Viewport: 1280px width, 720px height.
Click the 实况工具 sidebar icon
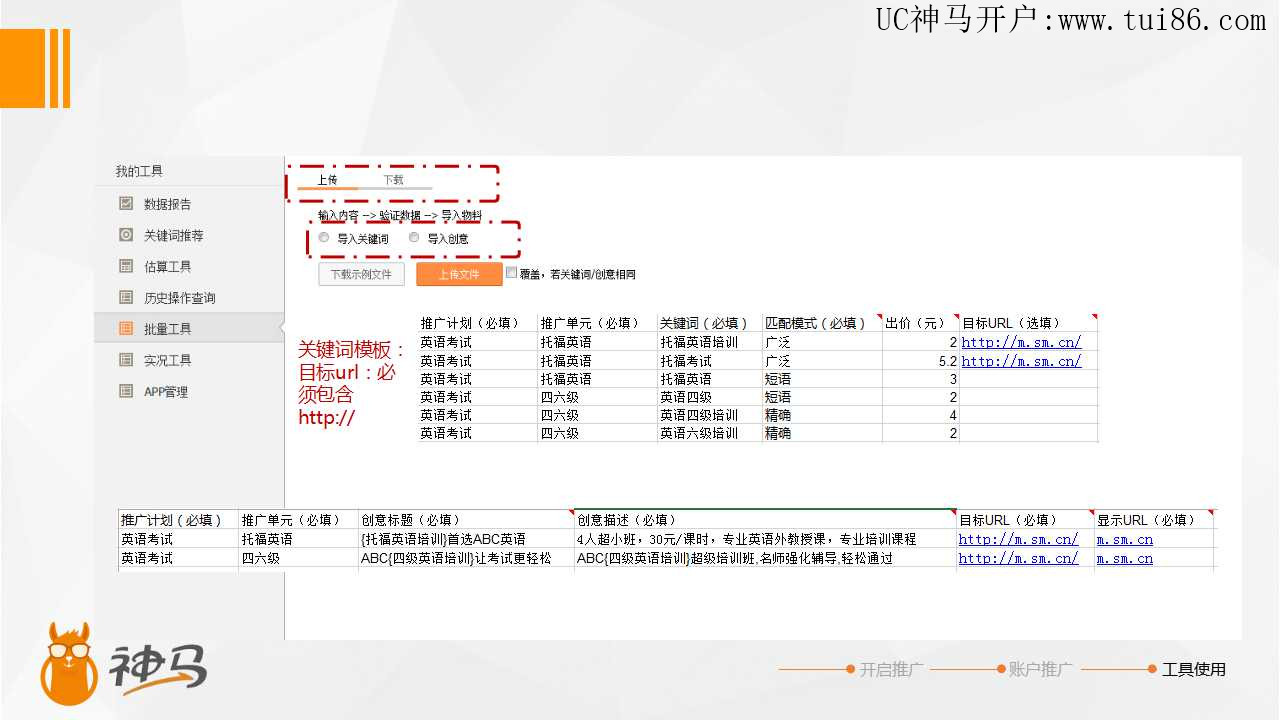coord(126,360)
